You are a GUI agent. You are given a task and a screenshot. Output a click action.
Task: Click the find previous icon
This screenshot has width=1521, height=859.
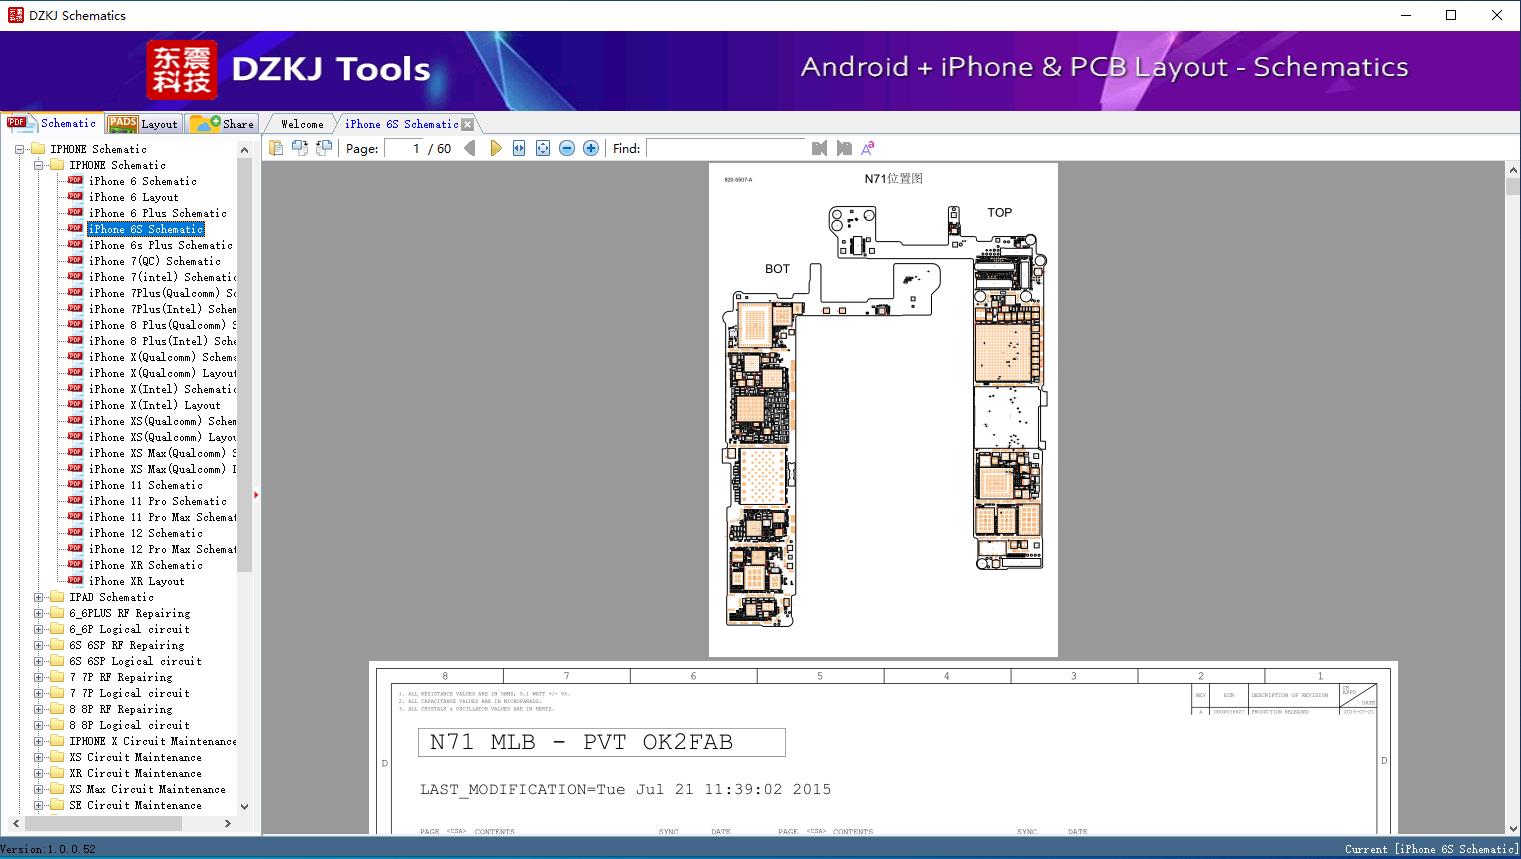[820, 148]
